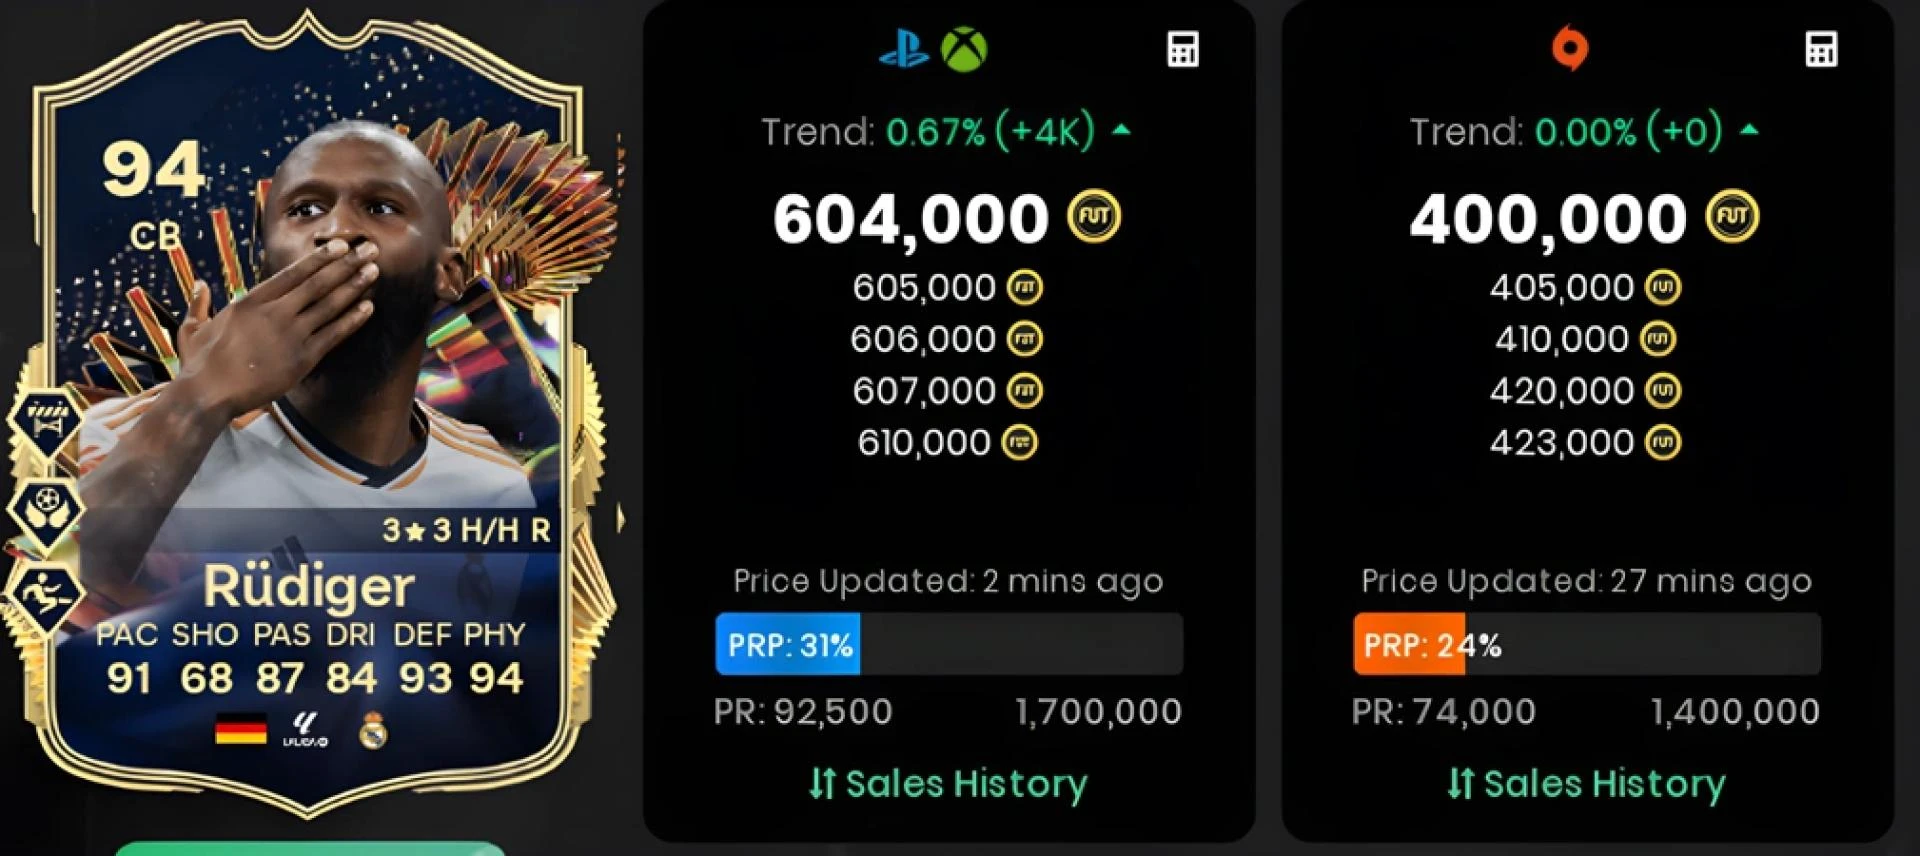Click the FUT coin beside 400,000

coord(1732,217)
